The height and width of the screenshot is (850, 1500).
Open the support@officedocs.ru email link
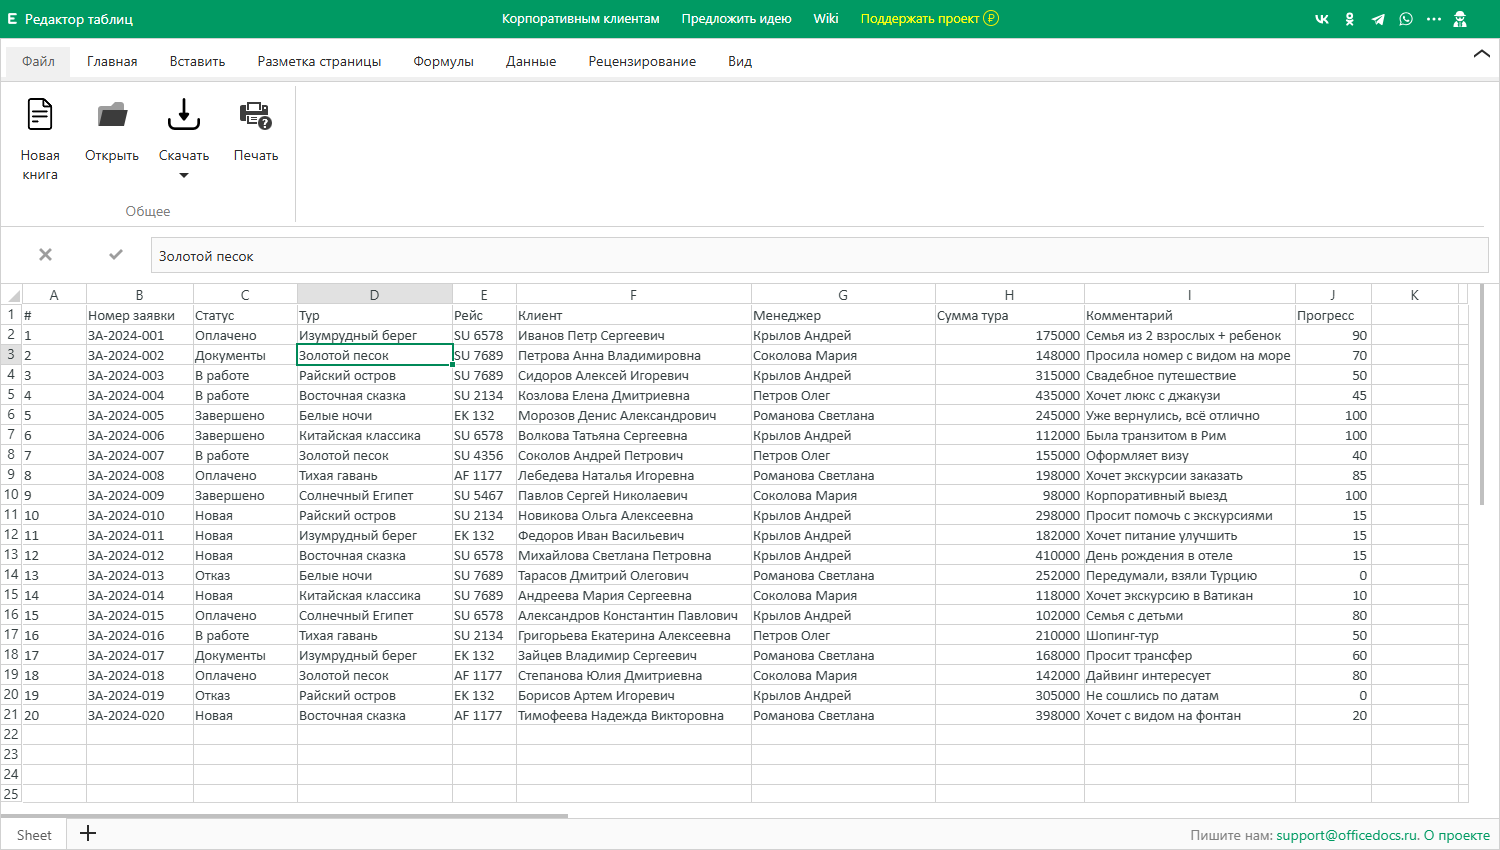point(1347,835)
